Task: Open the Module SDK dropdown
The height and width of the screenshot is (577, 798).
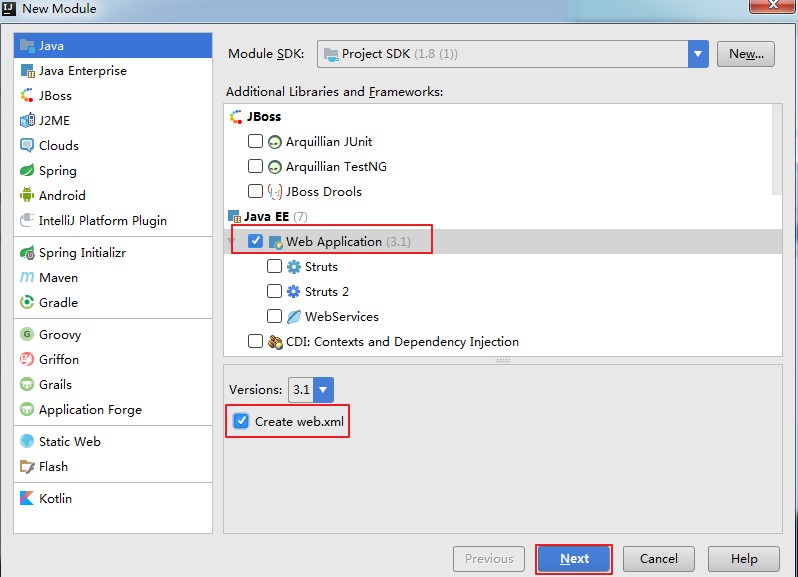Action: (698, 54)
